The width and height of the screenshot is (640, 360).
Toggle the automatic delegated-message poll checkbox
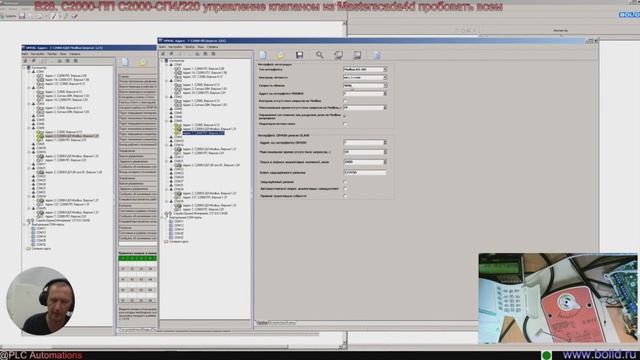pyautogui.click(x=345, y=189)
